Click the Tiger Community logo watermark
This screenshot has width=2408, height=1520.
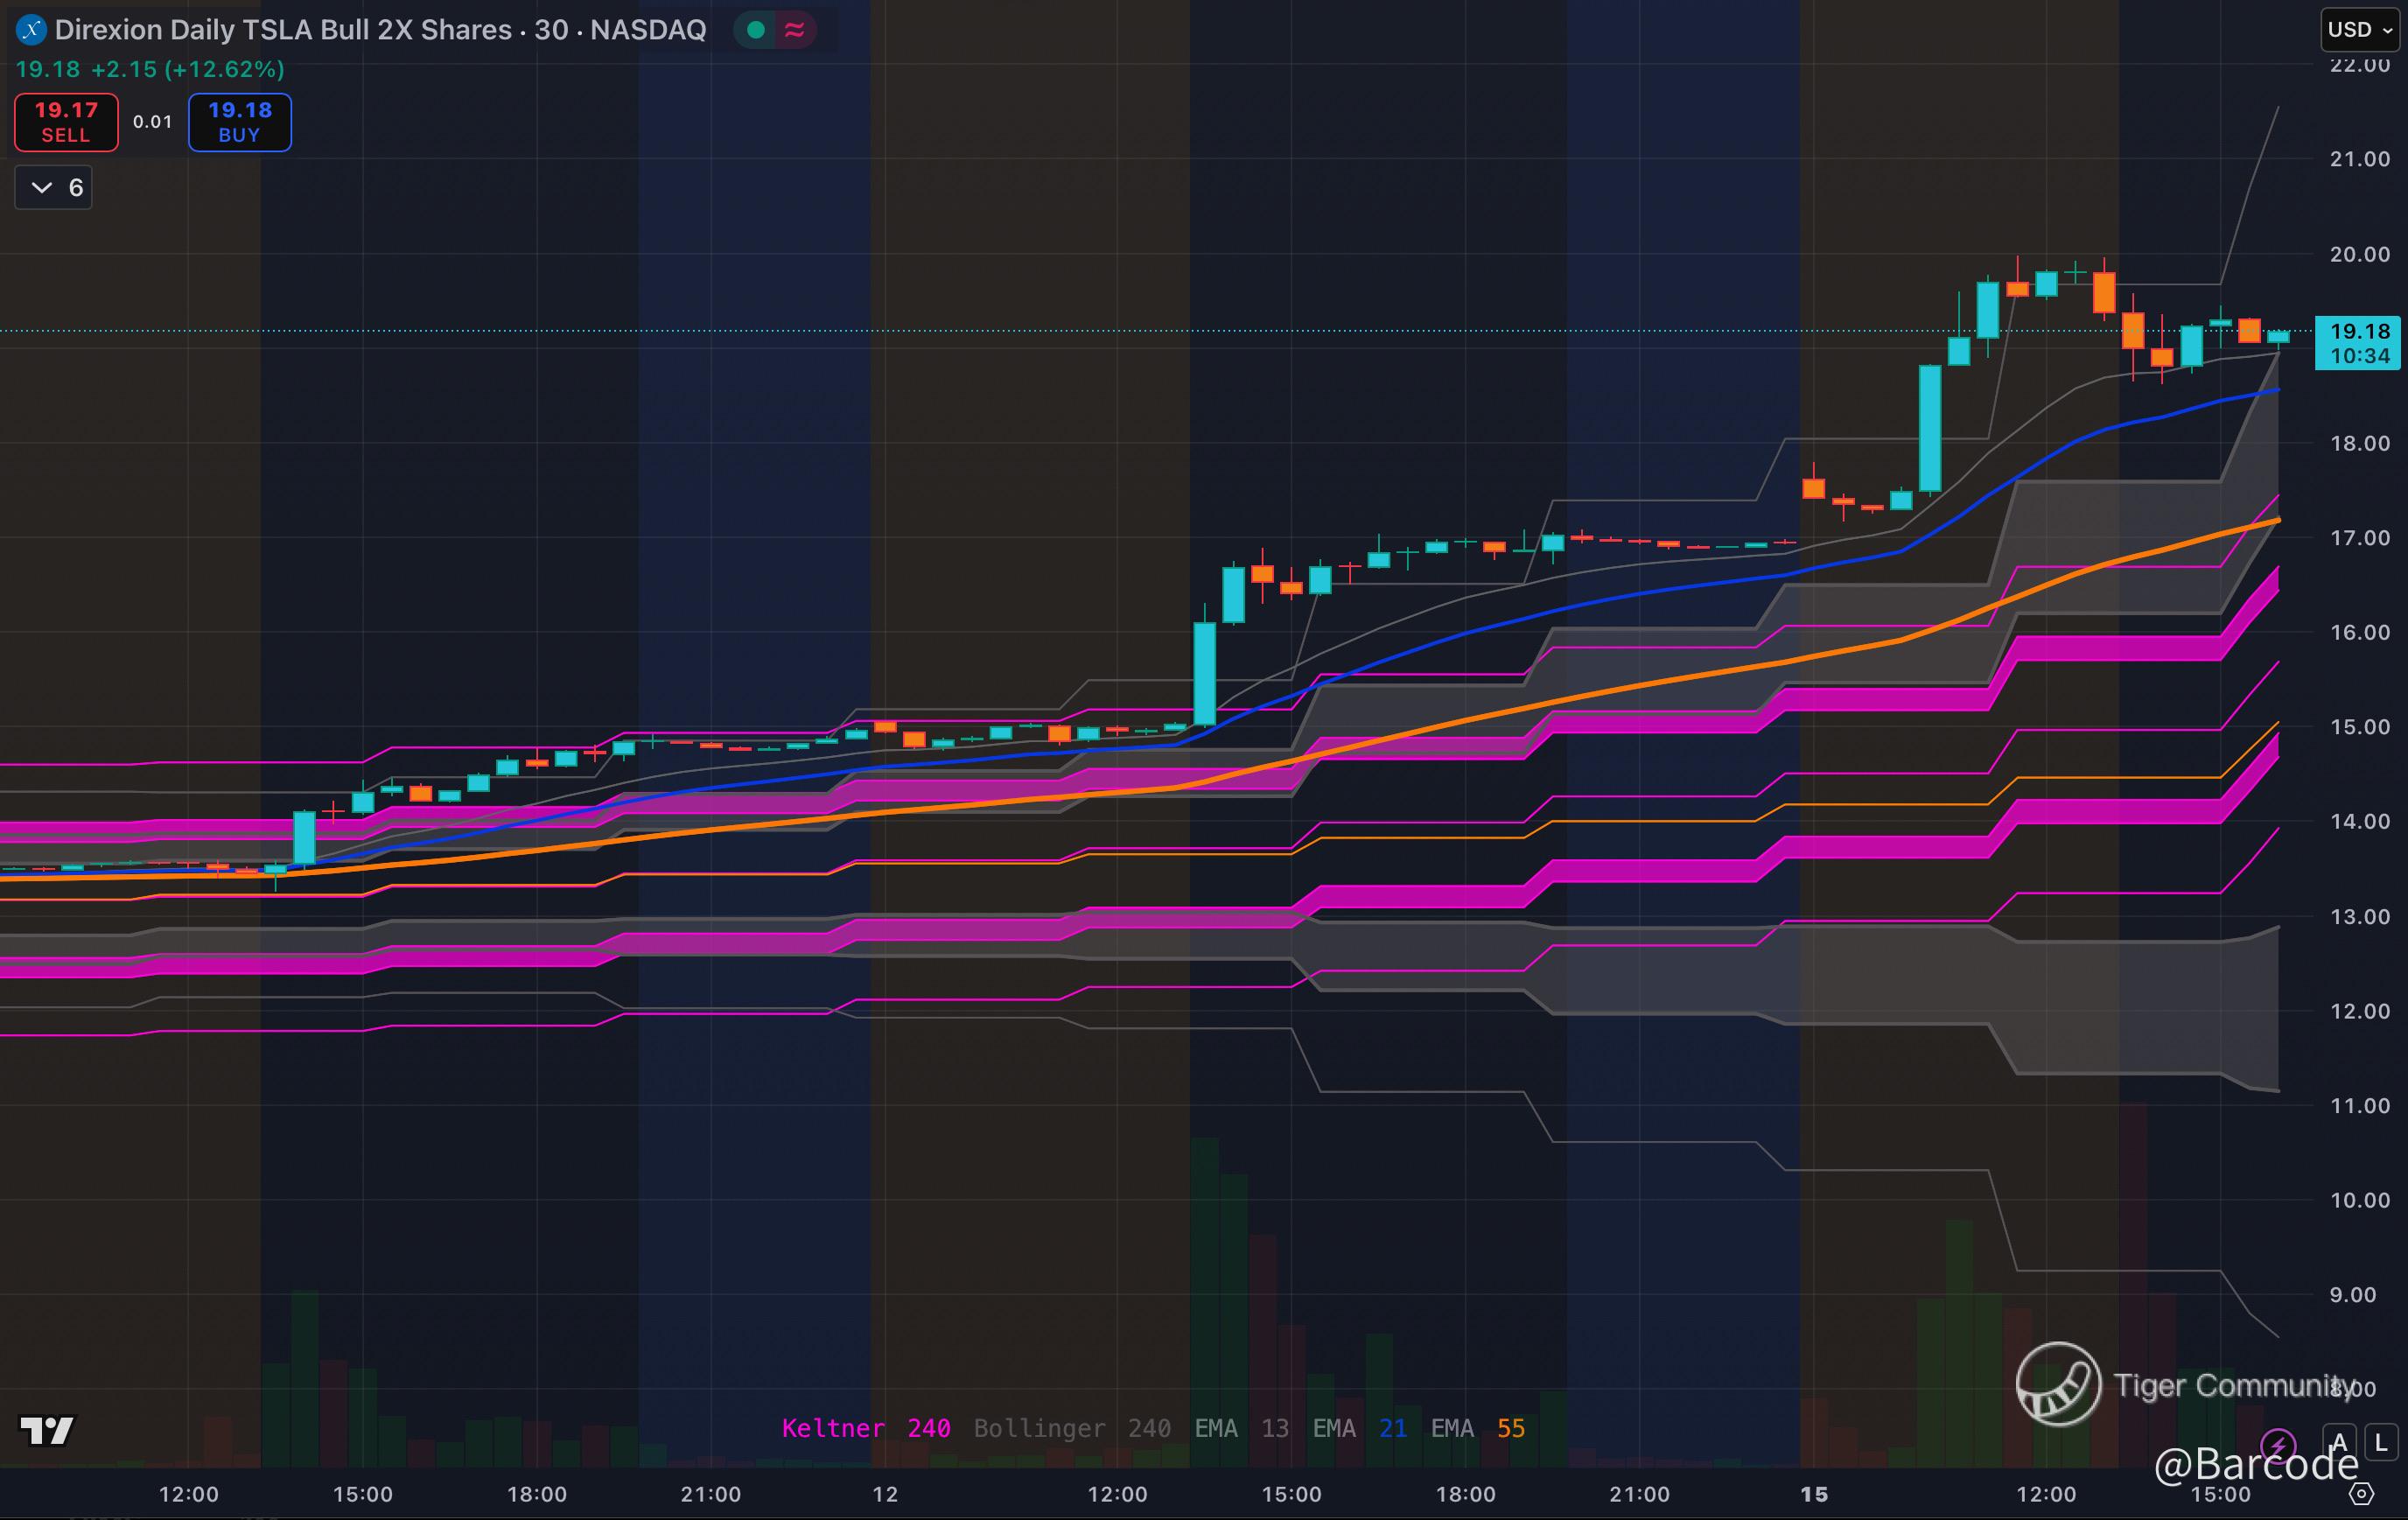tap(2058, 1384)
